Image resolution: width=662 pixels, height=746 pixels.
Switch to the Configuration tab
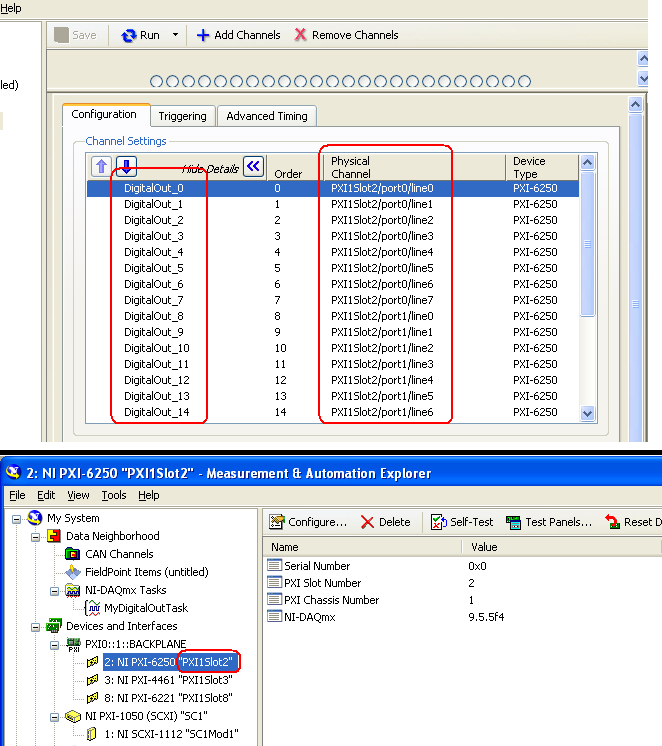(x=104, y=115)
